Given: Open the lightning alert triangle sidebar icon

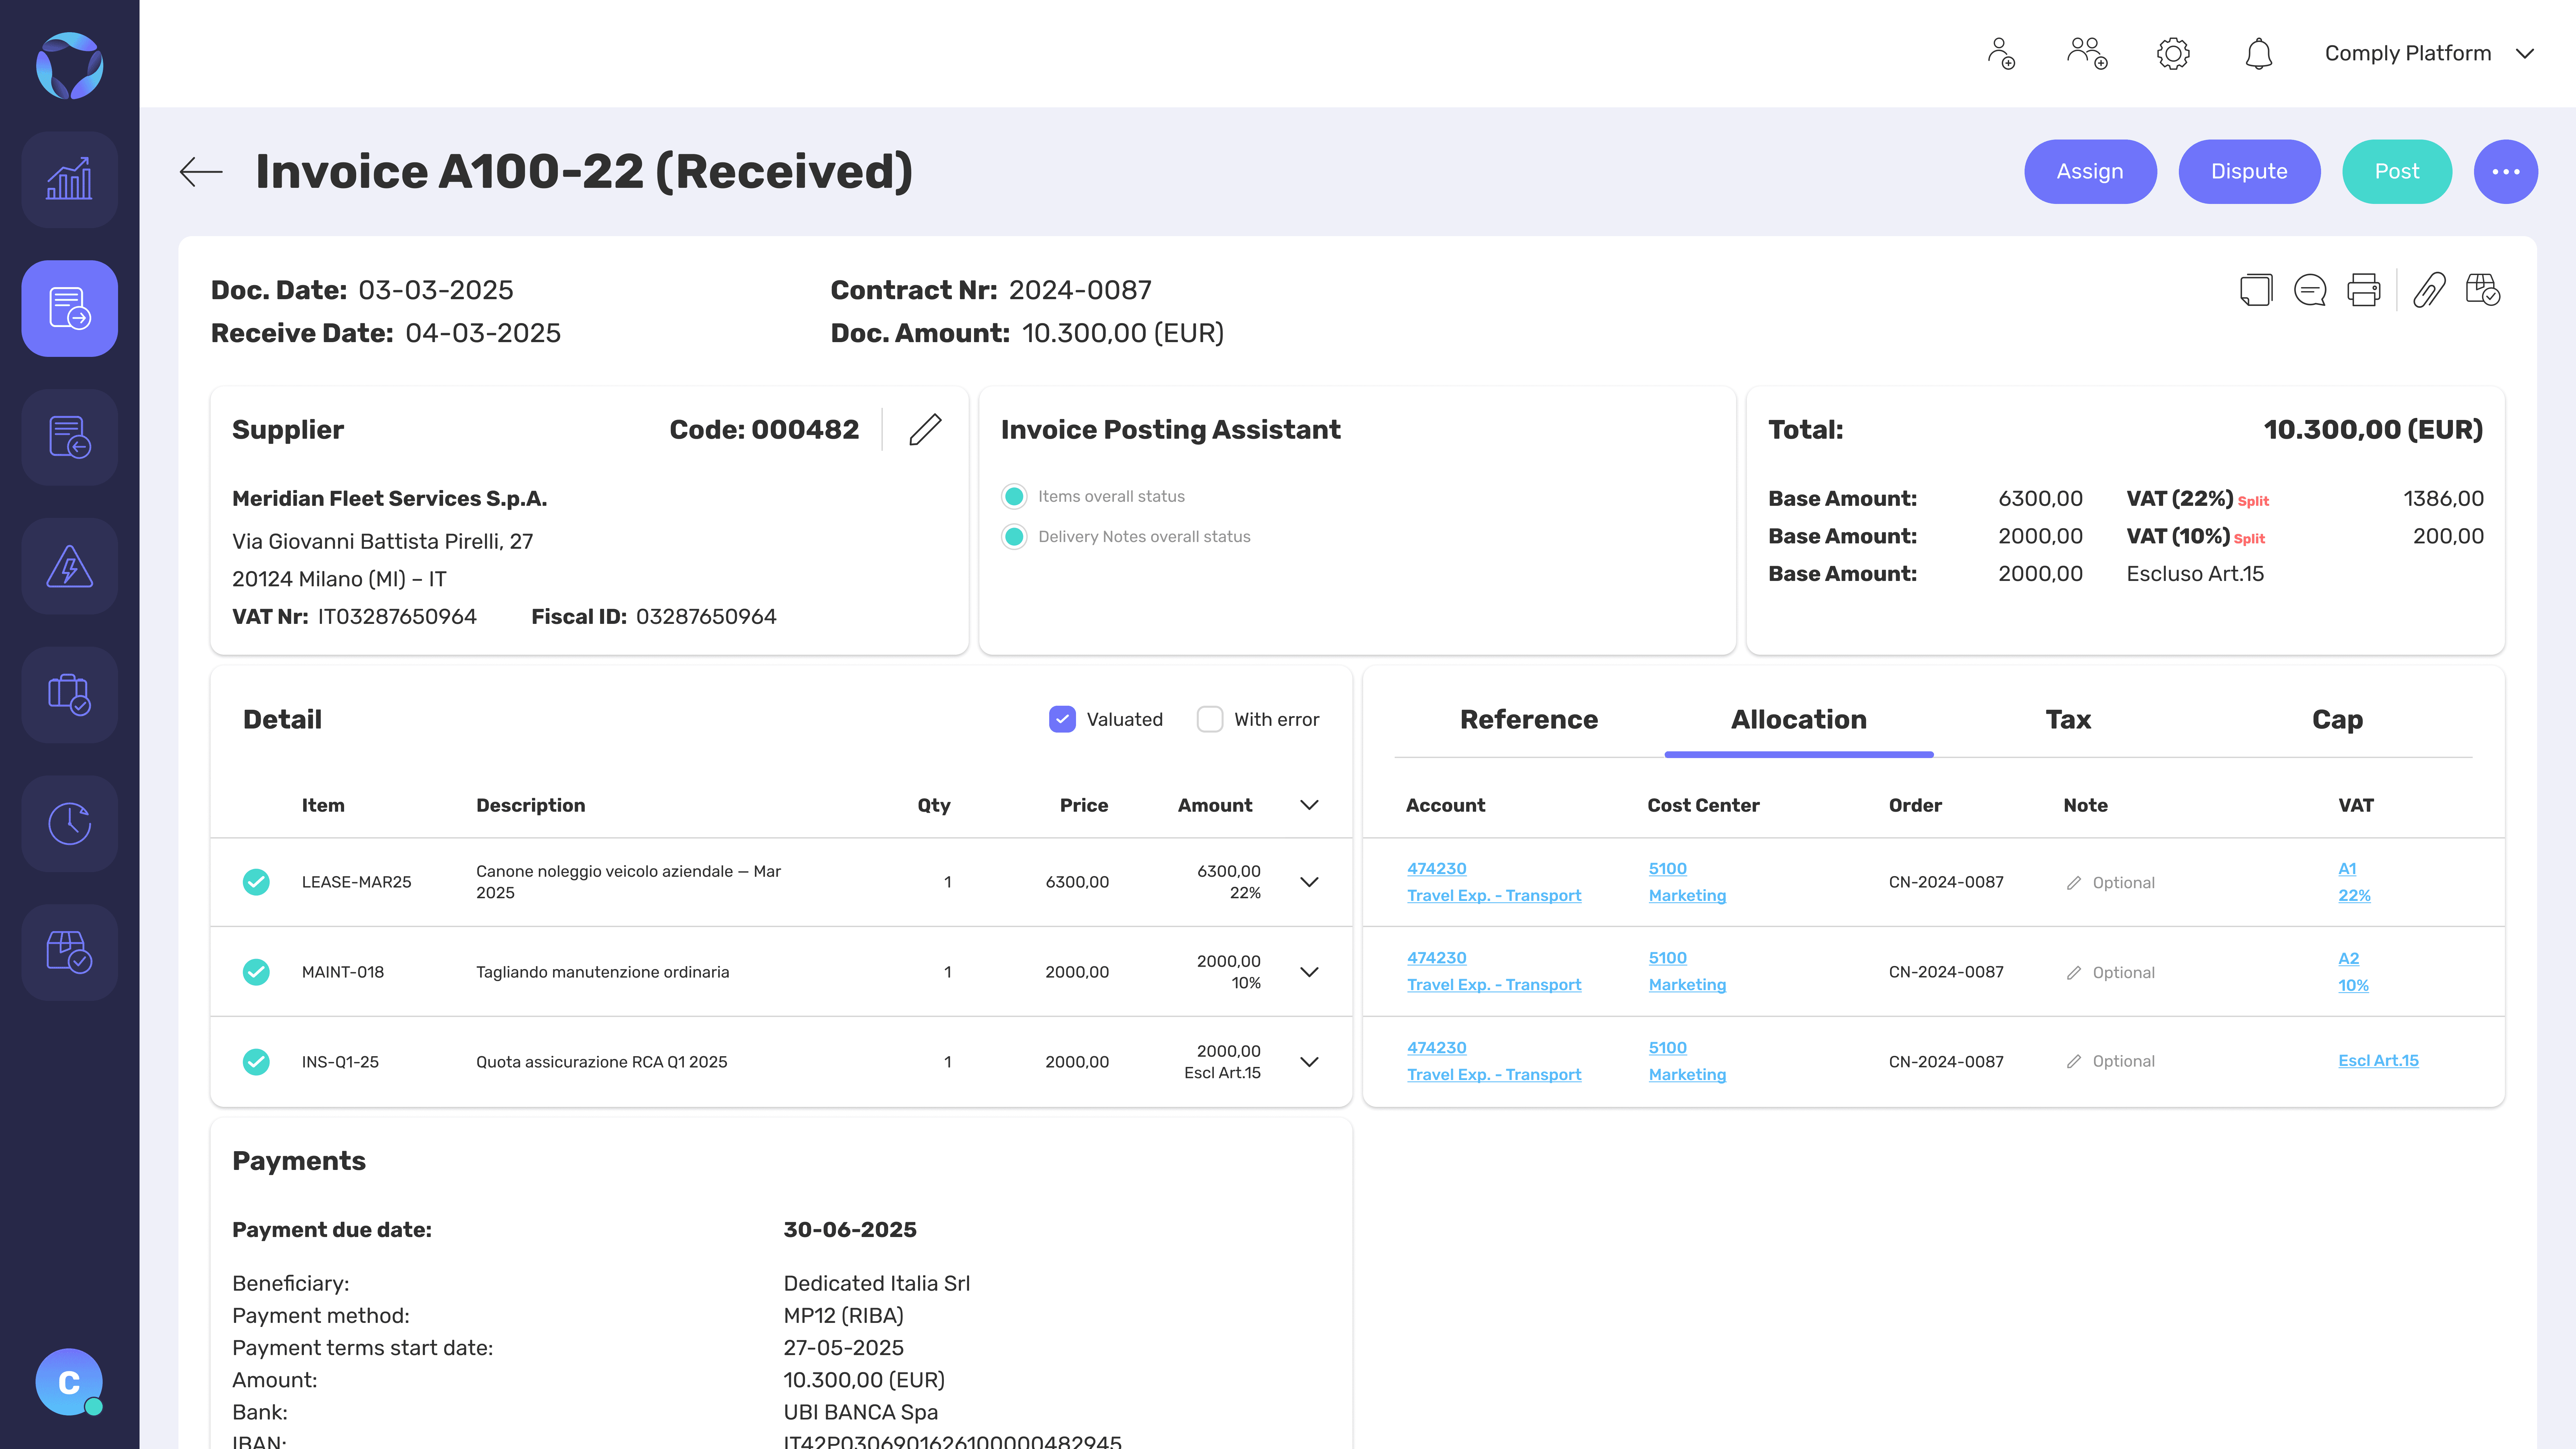Looking at the screenshot, I should coord(69,566).
